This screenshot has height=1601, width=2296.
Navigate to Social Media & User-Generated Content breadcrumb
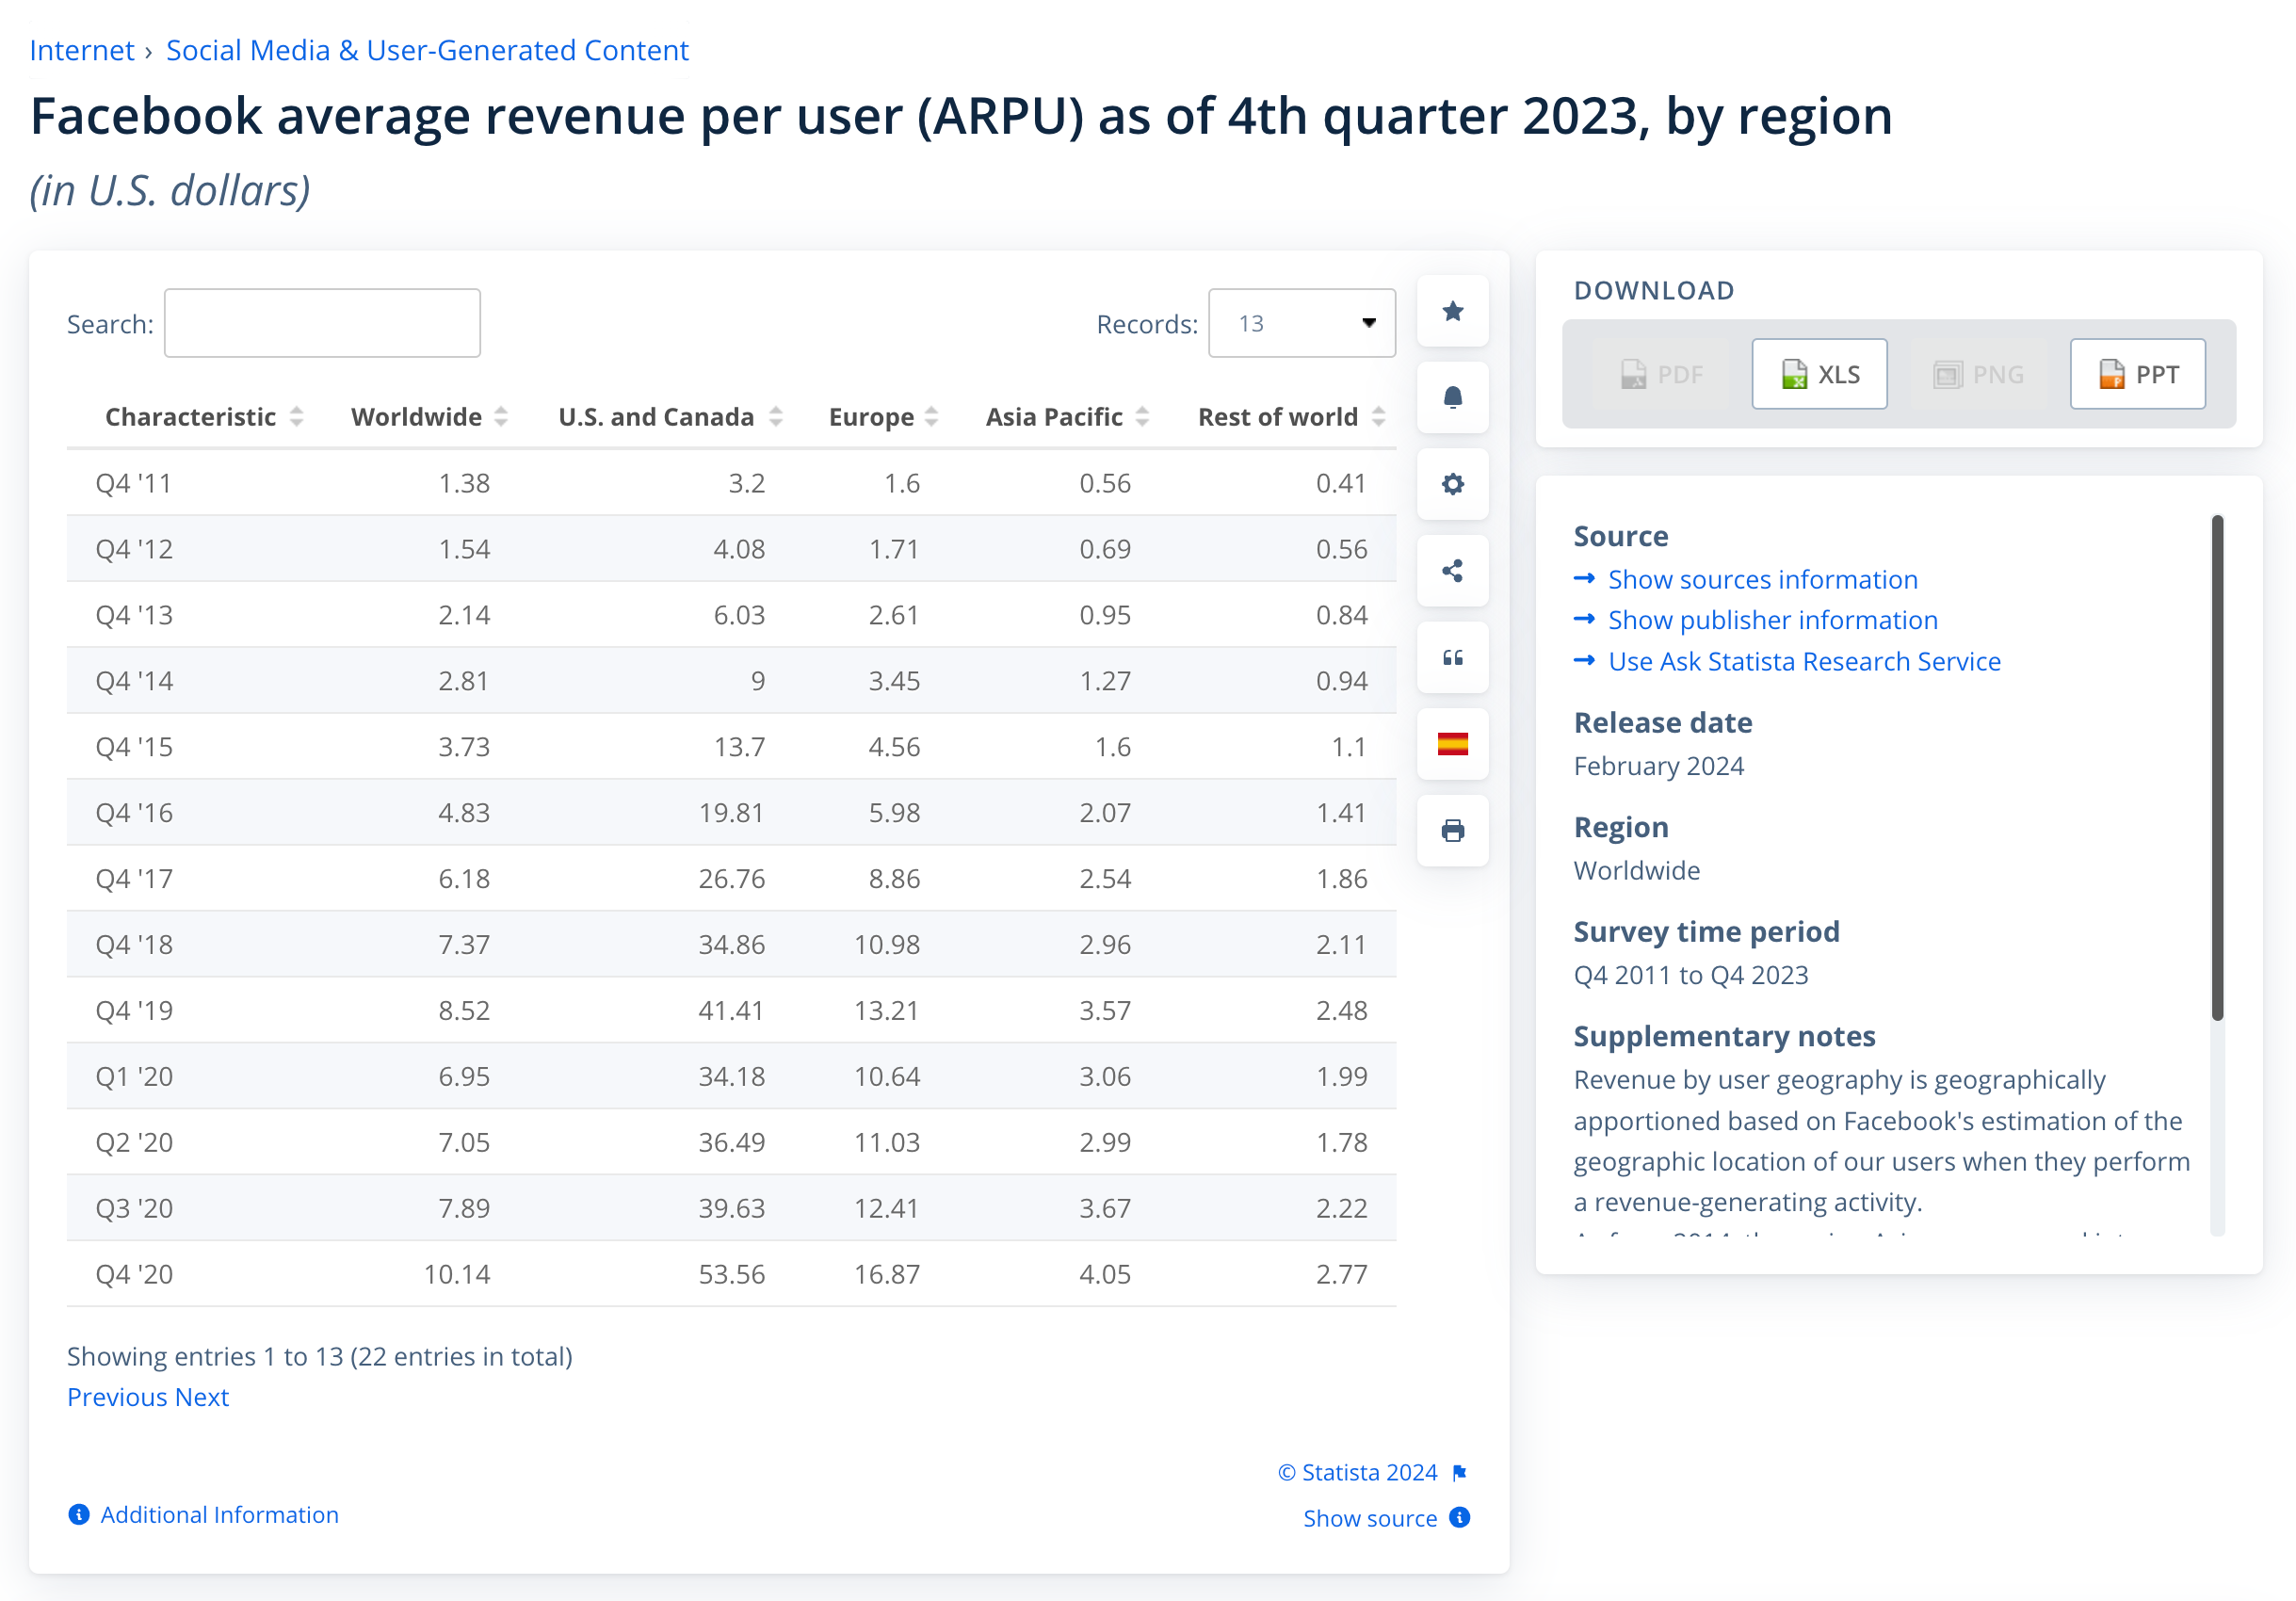(427, 50)
